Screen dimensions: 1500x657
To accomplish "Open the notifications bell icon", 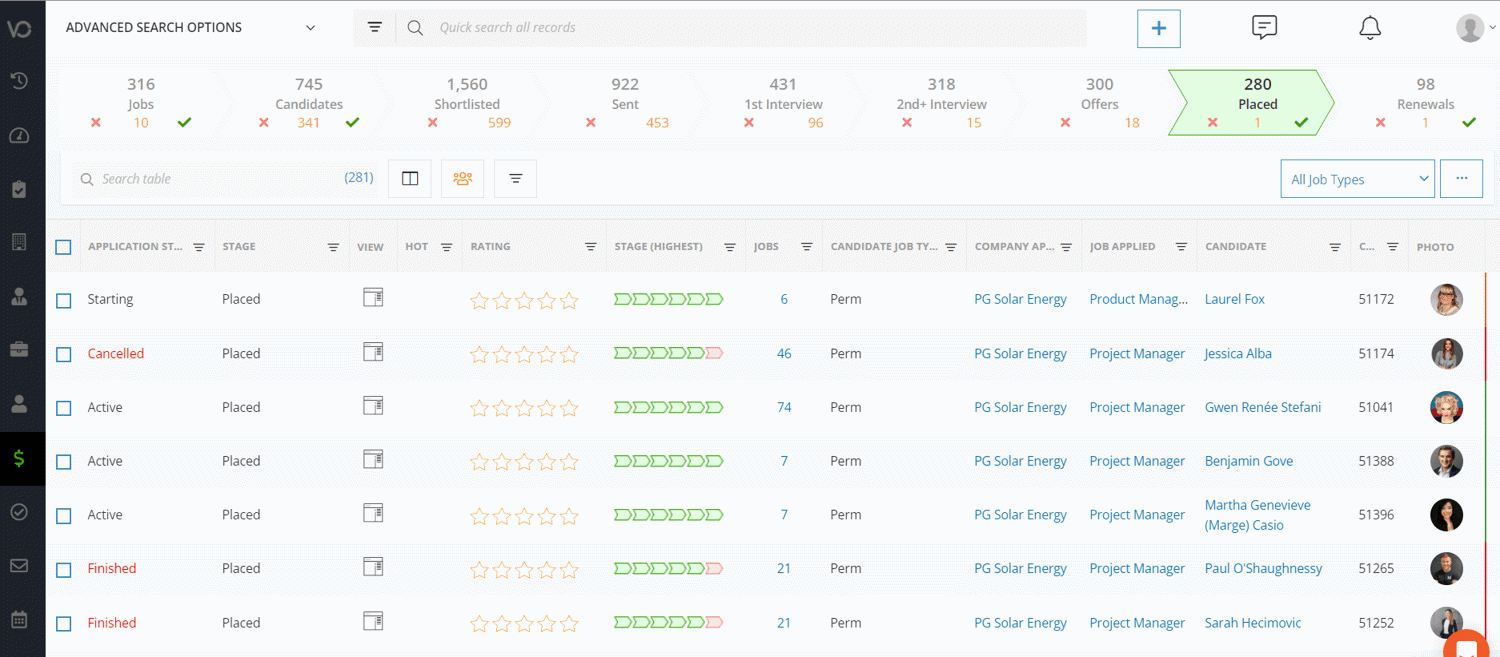I will pyautogui.click(x=1370, y=28).
